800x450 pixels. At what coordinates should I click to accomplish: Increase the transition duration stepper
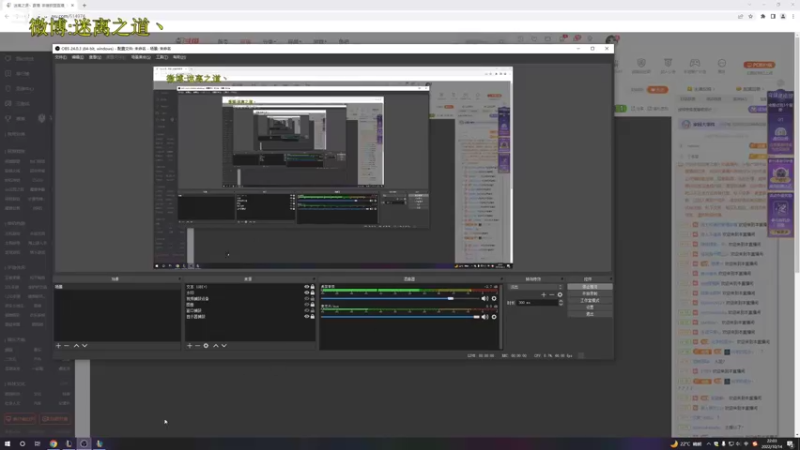[561, 301]
